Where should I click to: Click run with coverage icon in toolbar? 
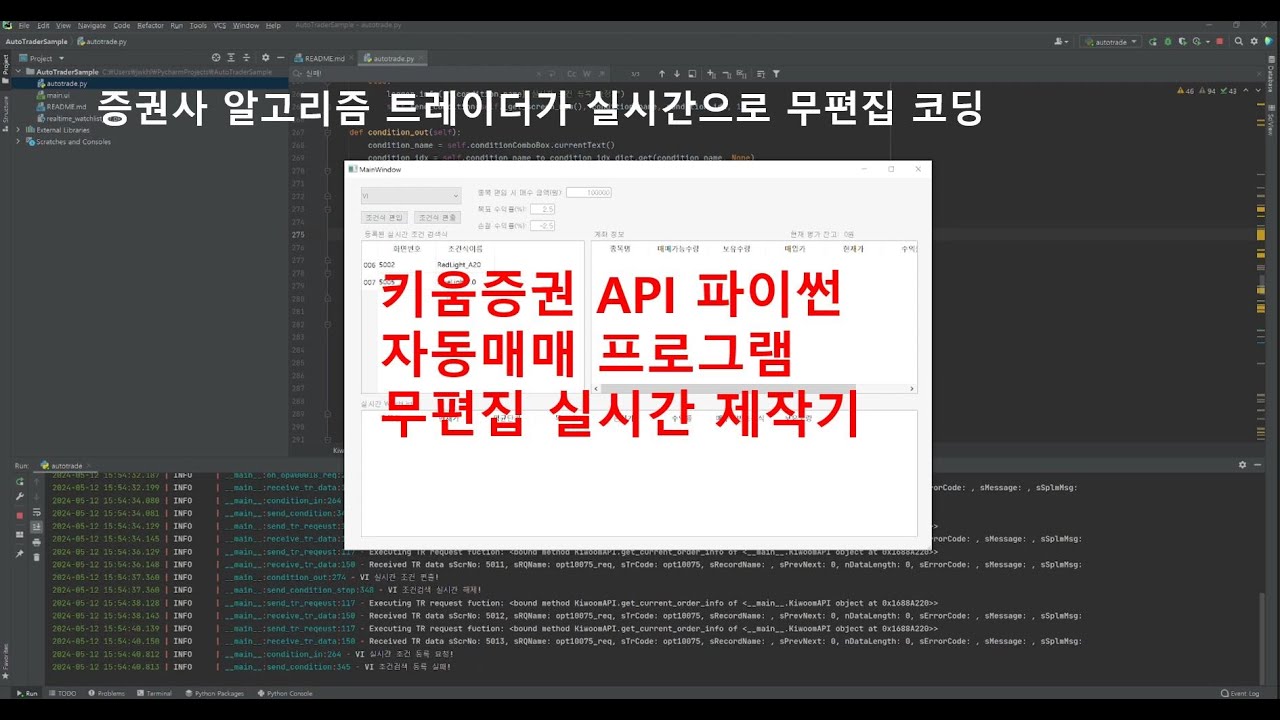coord(1181,42)
